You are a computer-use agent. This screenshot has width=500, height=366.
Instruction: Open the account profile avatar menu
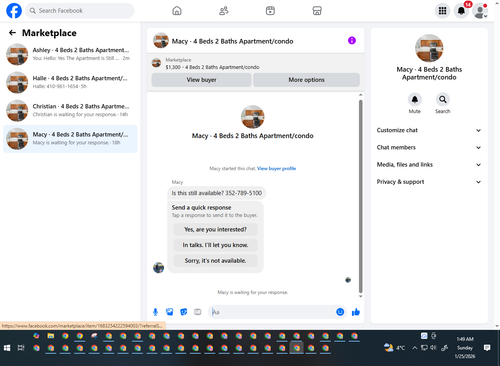coord(480,11)
